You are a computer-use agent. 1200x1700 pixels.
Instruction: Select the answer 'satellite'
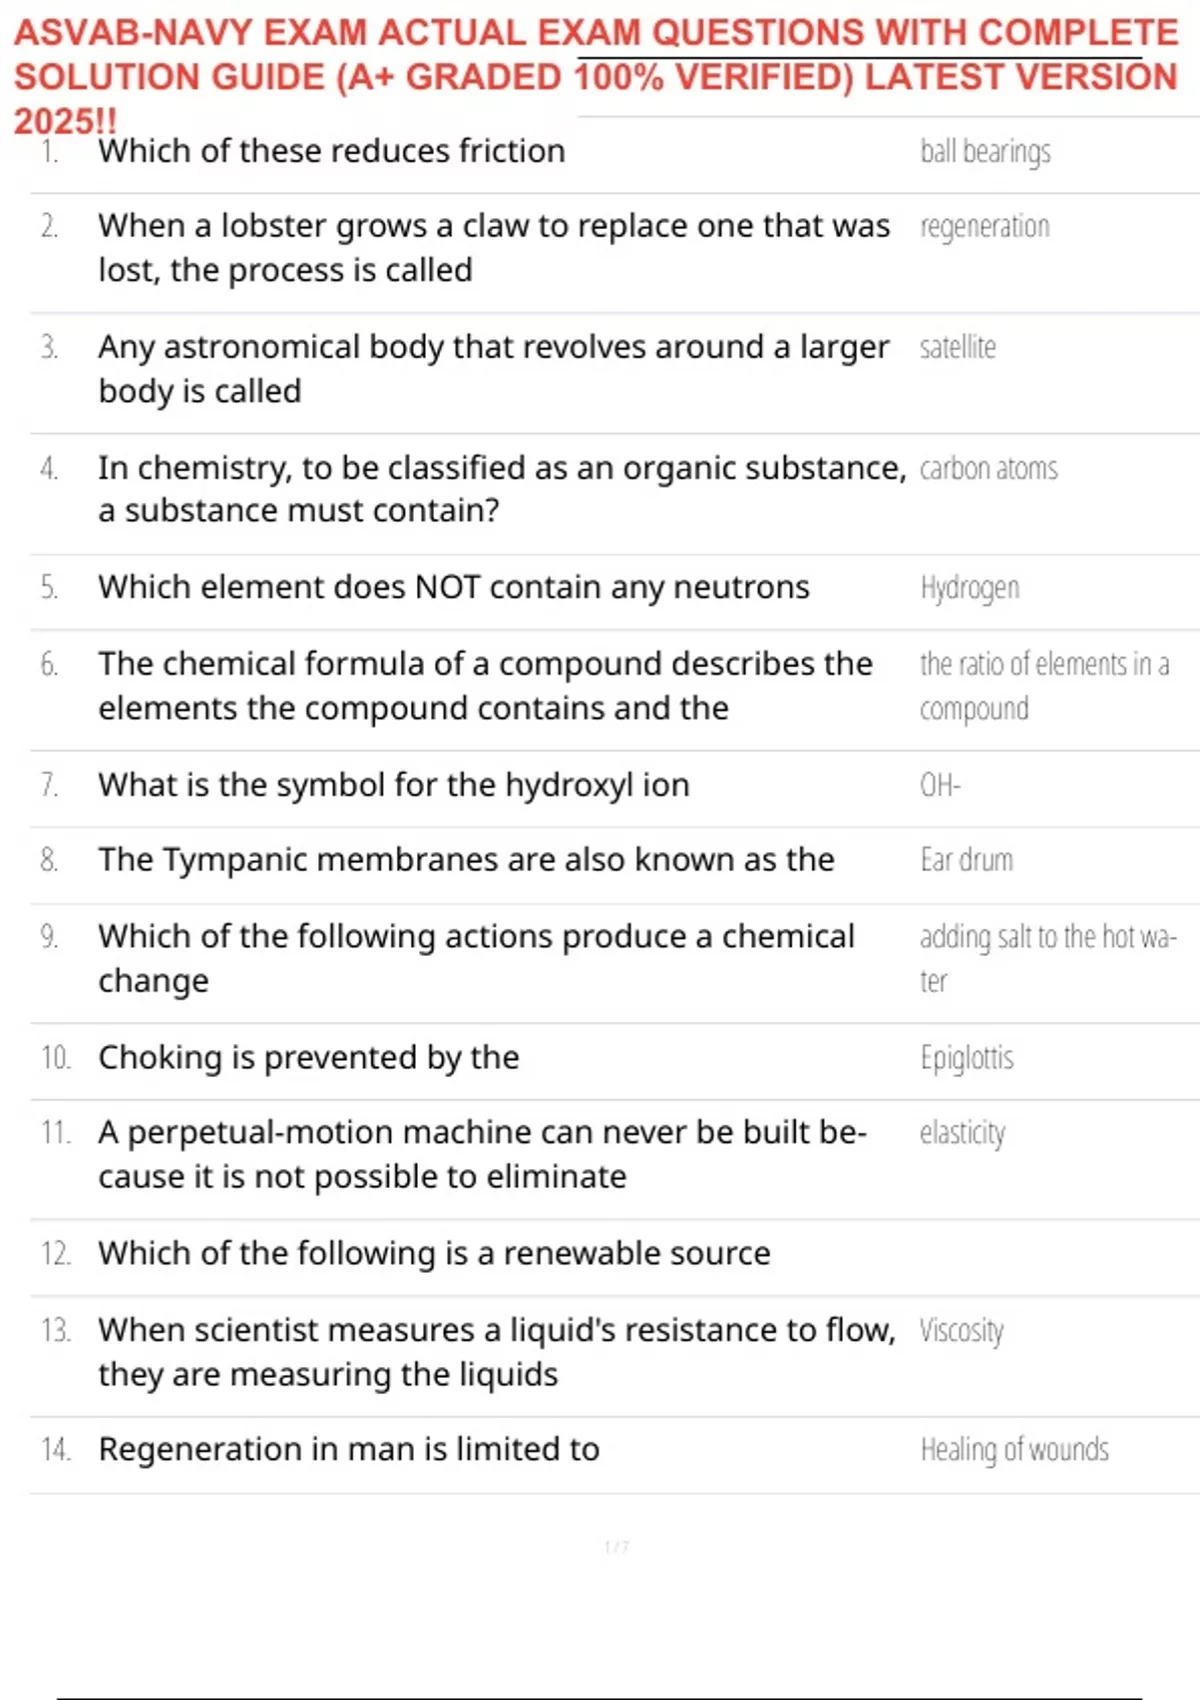click(x=957, y=348)
